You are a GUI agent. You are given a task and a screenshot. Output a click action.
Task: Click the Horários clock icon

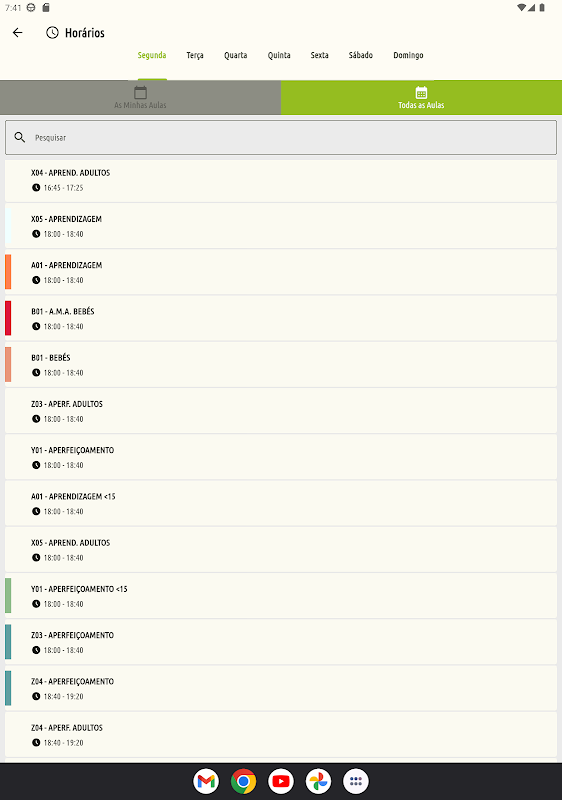(52, 33)
